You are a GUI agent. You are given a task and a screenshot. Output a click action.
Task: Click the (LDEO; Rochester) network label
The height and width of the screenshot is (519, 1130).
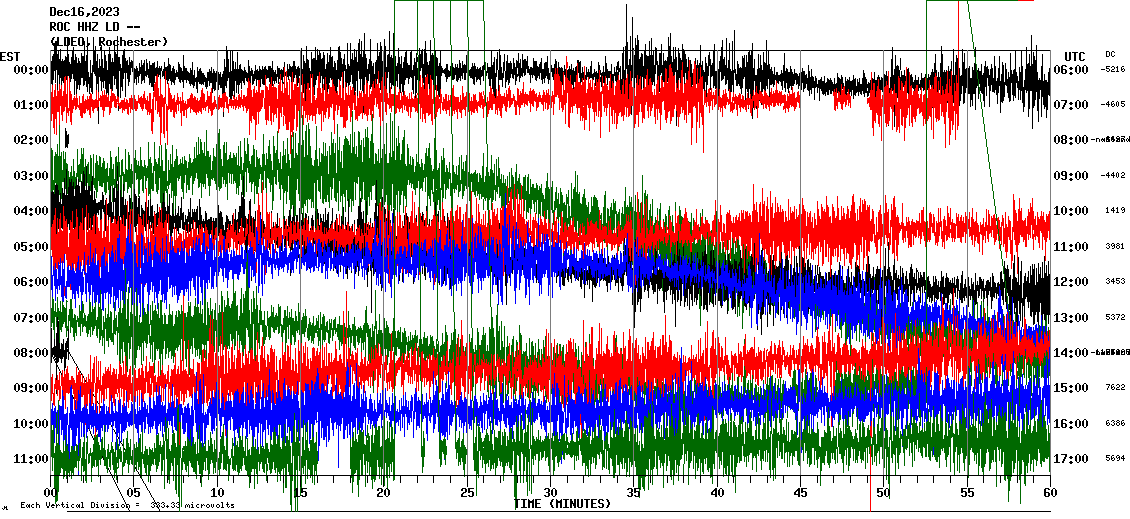tap(109, 41)
